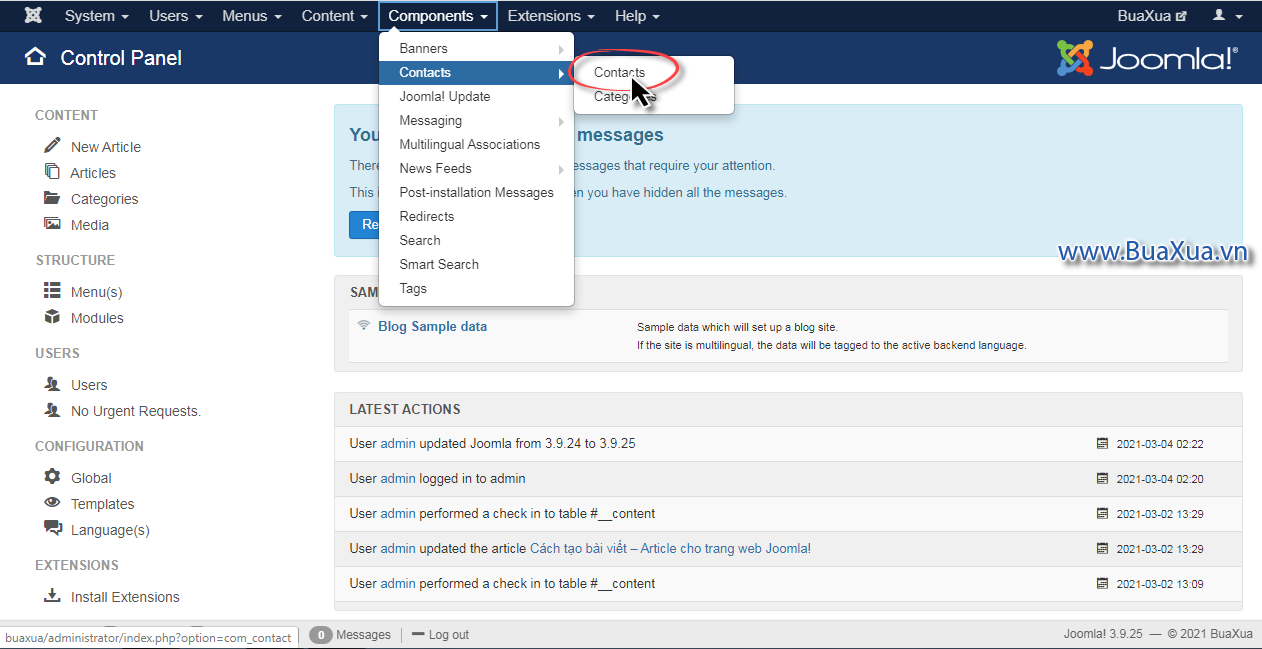Click the Log out link in the footer
Viewport: 1262px width, 649px height.
(440, 635)
